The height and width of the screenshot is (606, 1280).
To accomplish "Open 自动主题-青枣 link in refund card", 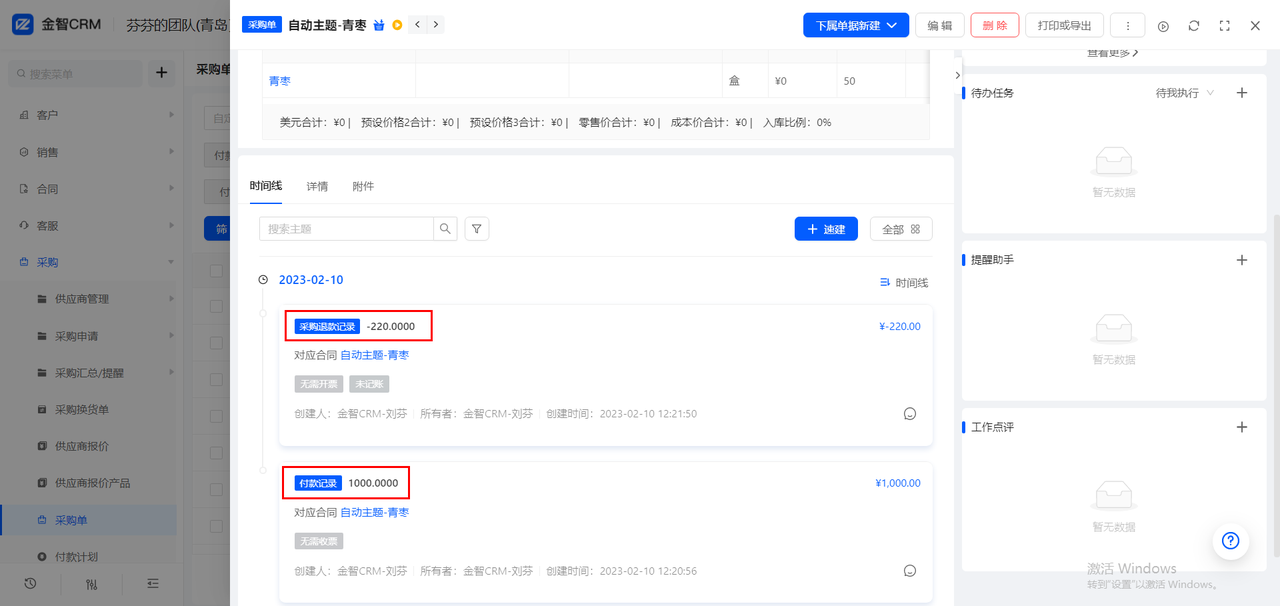I will [374, 355].
